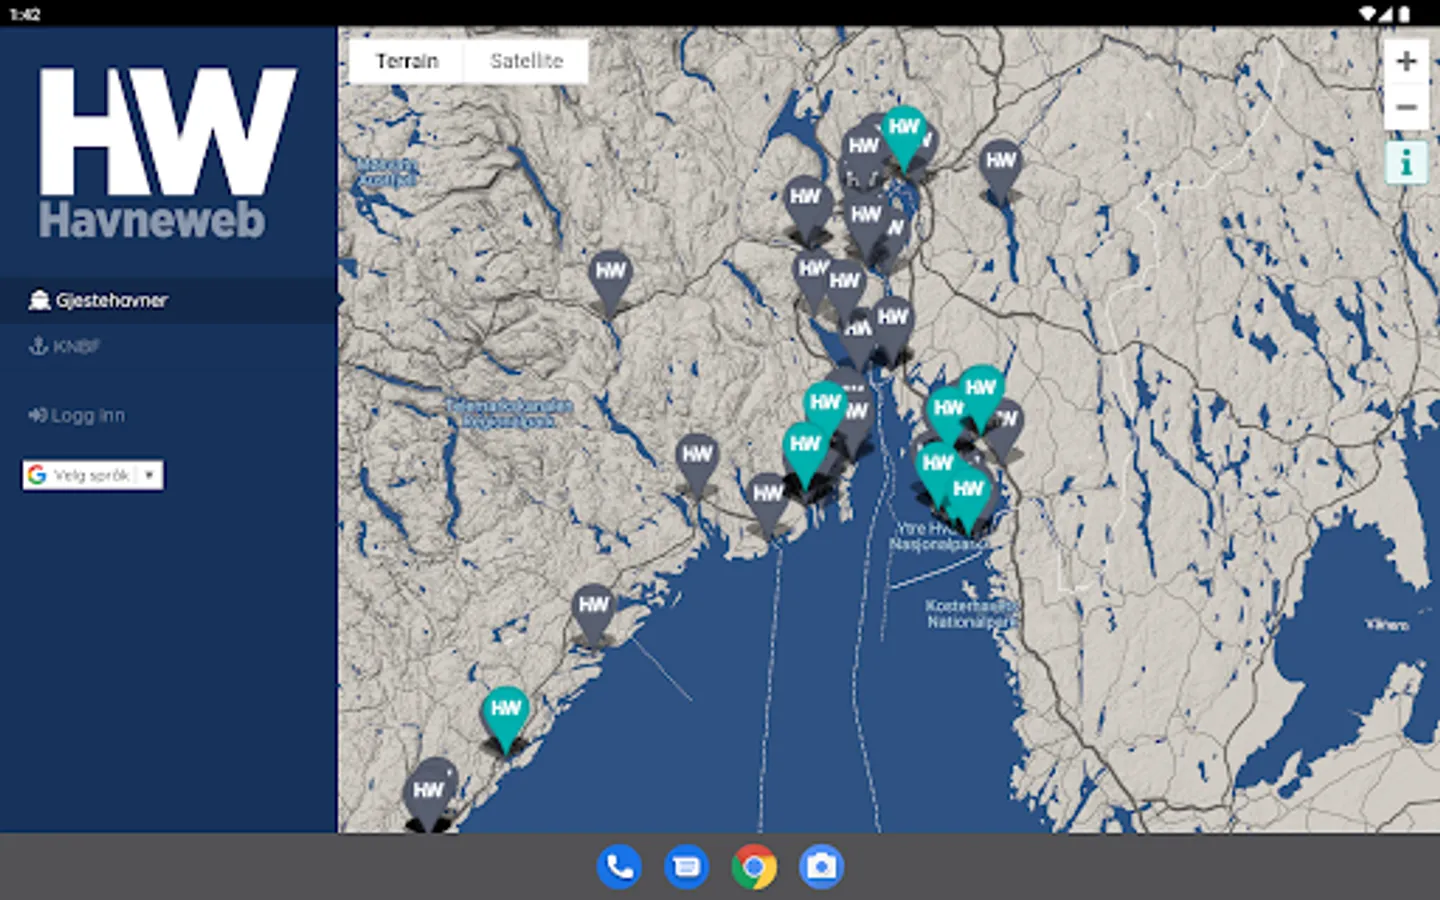Launch Chrome from the dock

pos(754,867)
